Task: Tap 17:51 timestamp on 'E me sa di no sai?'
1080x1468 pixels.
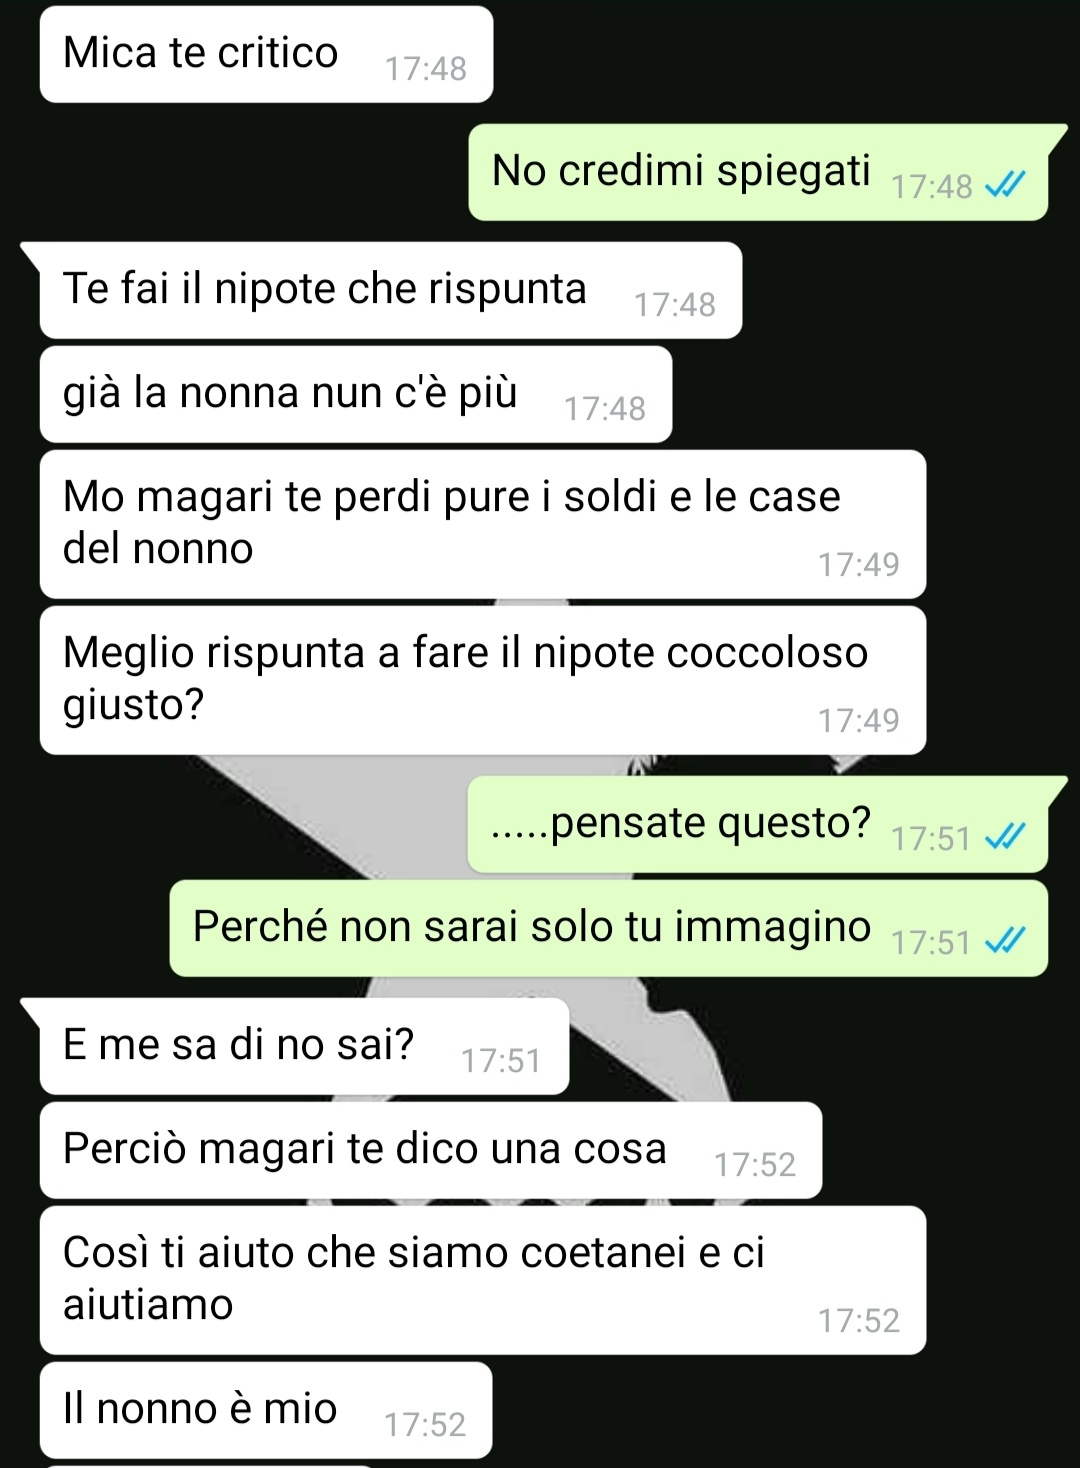Action: point(501,1061)
